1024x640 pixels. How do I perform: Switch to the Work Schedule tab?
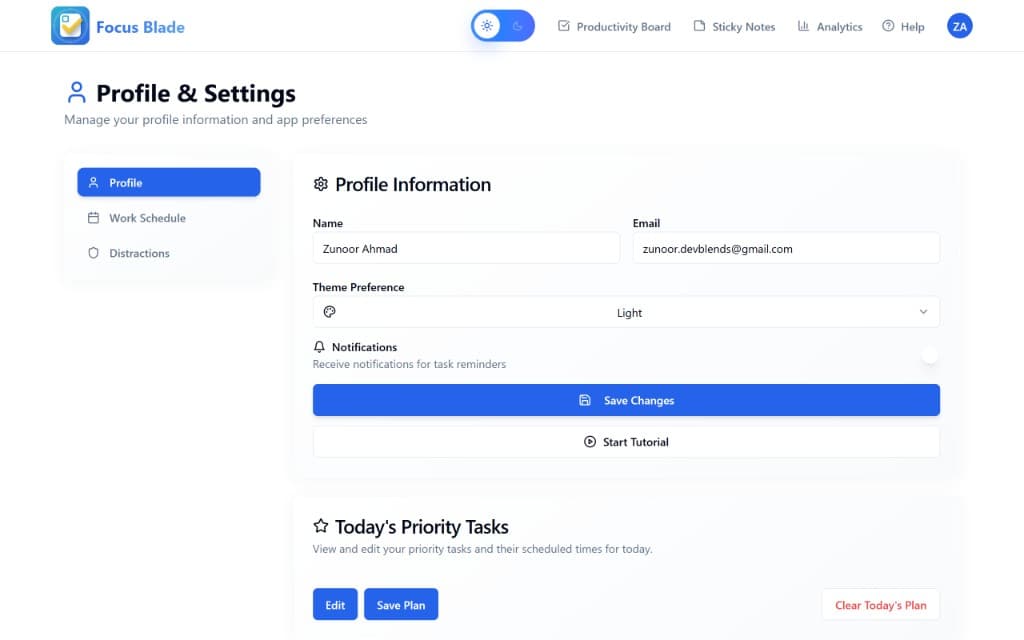coord(168,218)
